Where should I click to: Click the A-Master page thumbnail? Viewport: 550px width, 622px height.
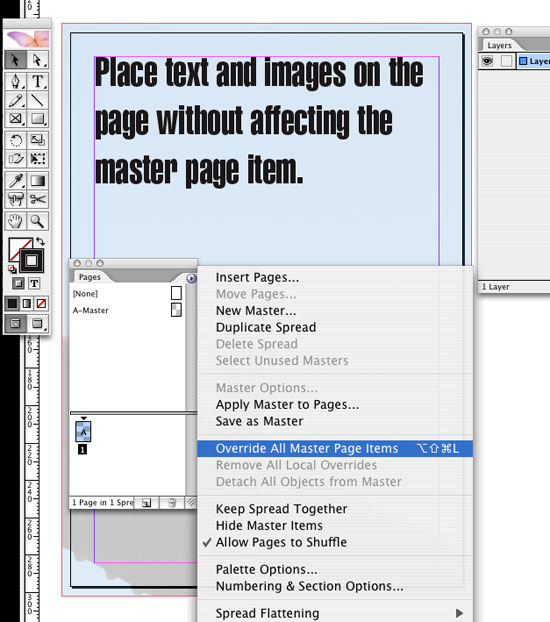(x=176, y=310)
